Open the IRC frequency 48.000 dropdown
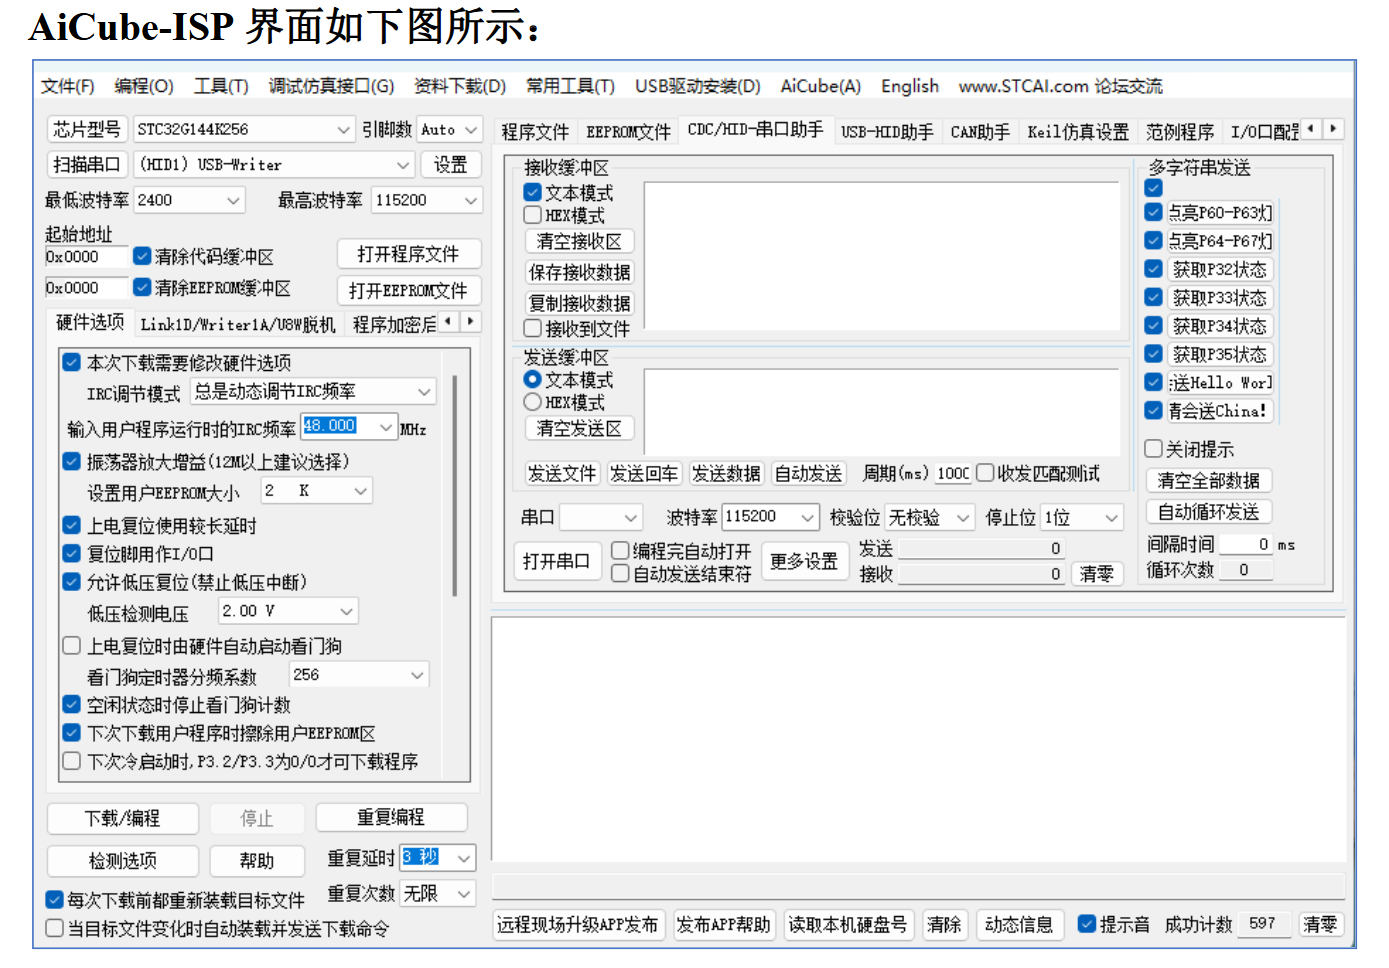Screen dimensions: 1389x968 pyautogui.click(x=386, y=427)
